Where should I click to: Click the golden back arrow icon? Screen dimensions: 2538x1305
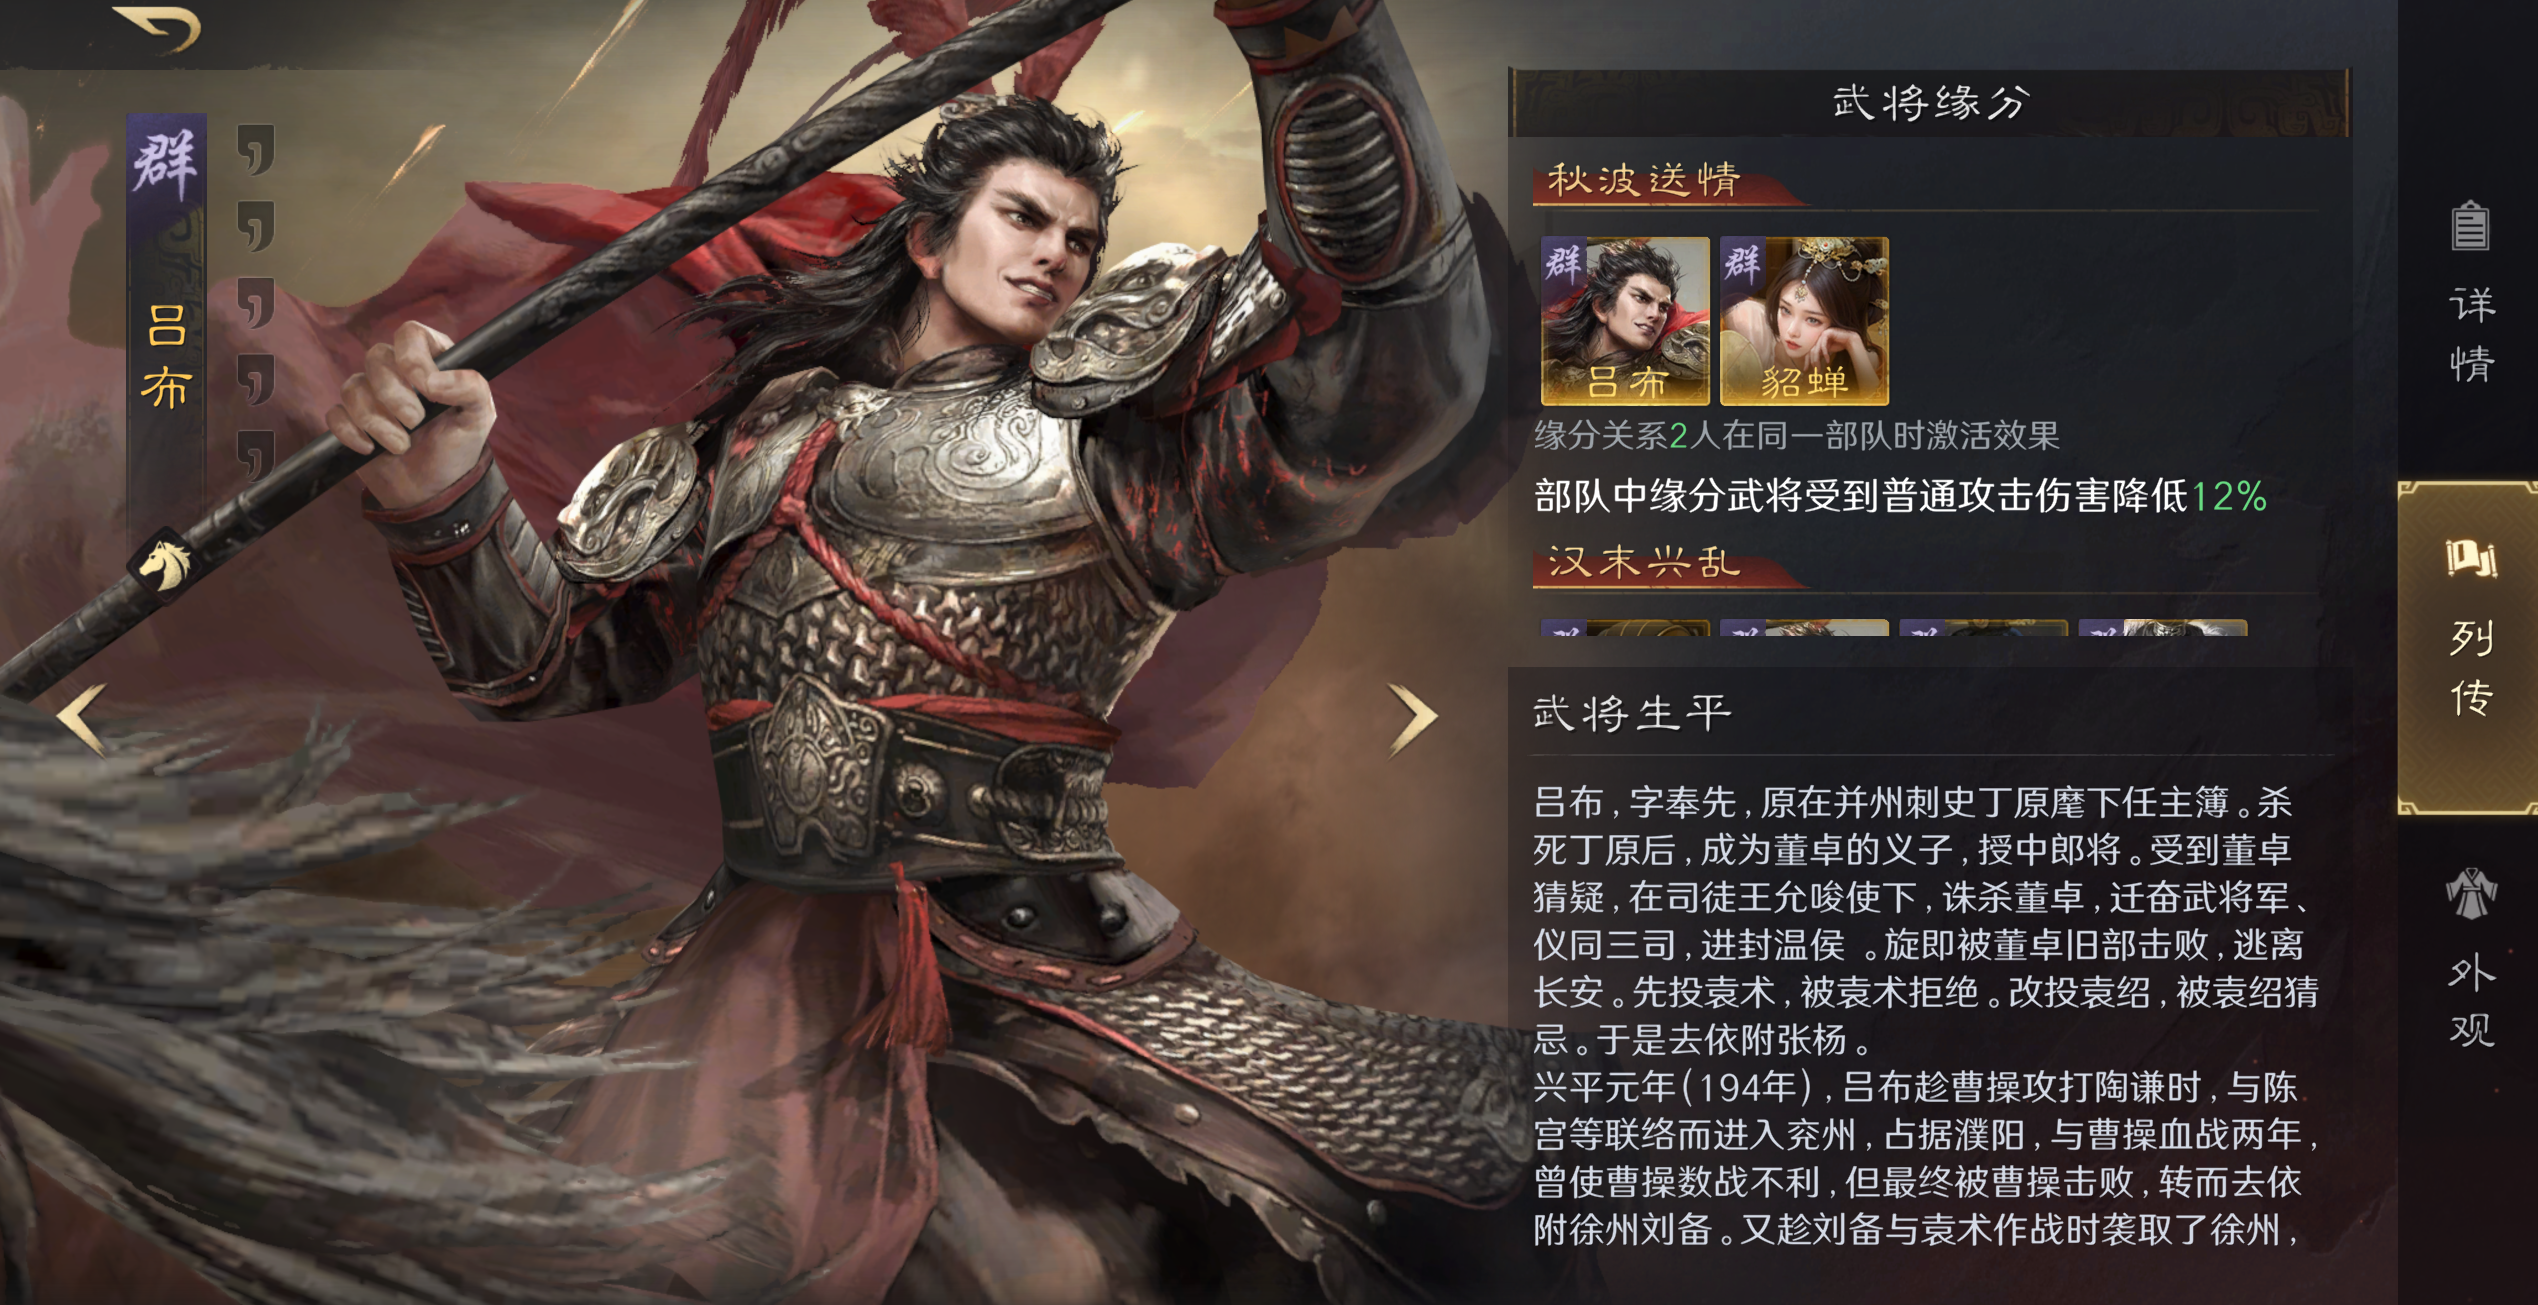pos(157,28)
